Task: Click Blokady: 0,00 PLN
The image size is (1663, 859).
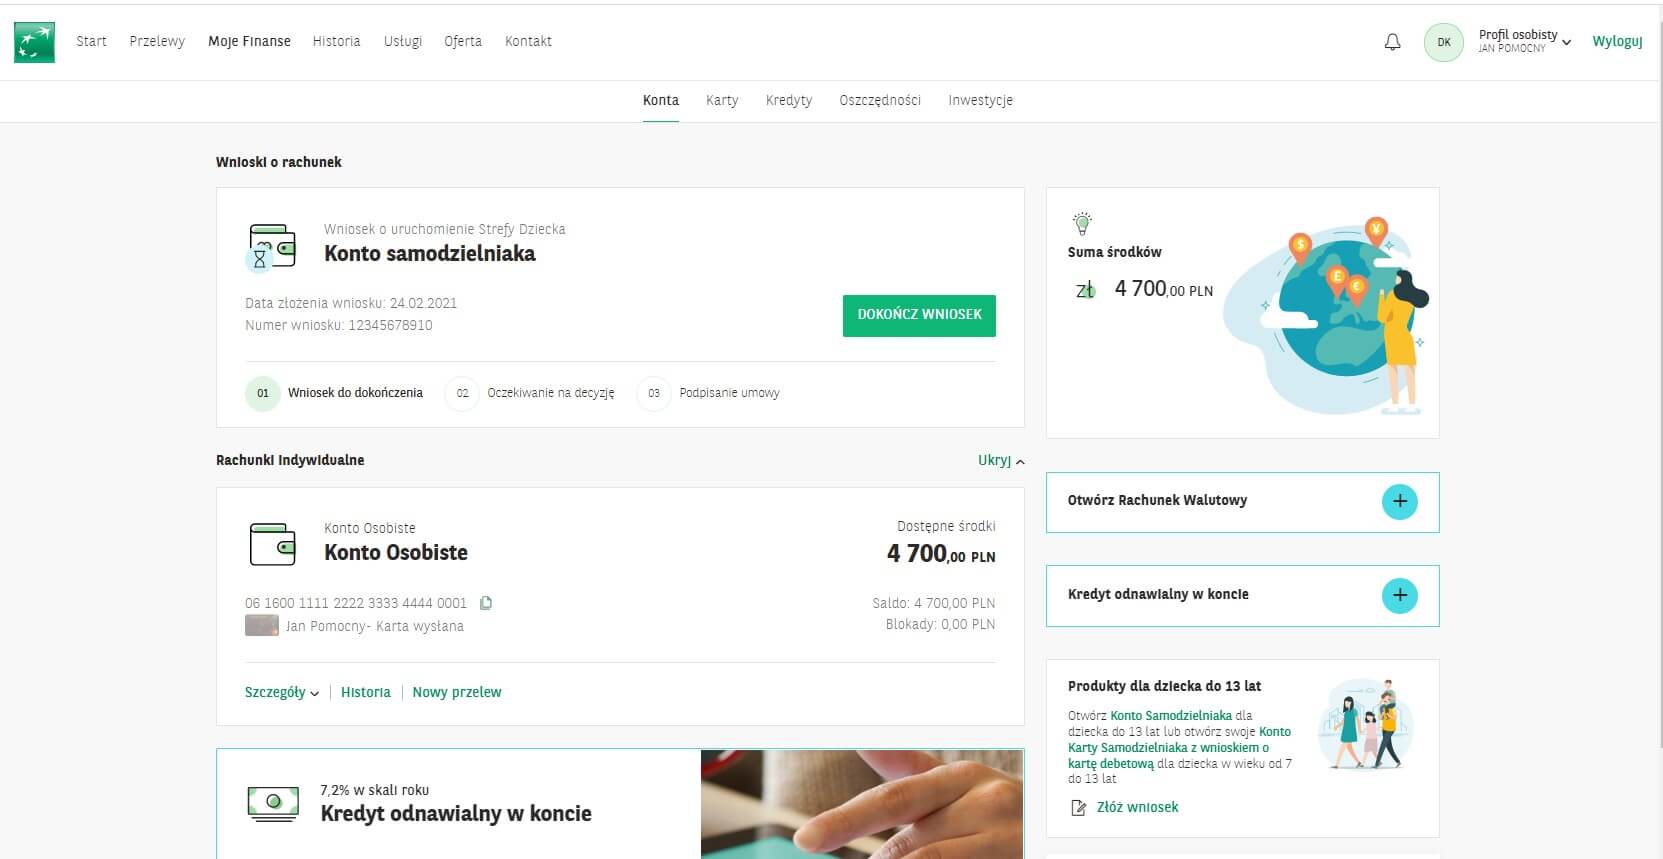Action: [x=940, y=624]
